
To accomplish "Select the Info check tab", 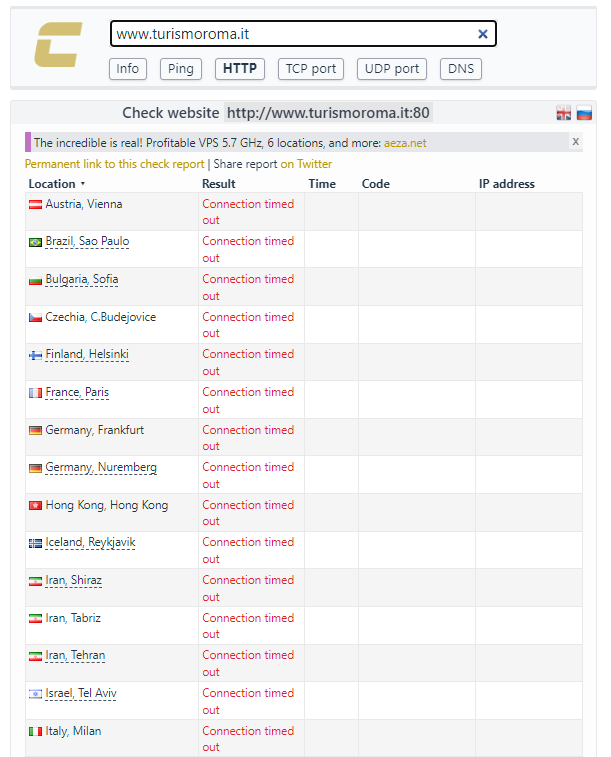I will (128, 69).
